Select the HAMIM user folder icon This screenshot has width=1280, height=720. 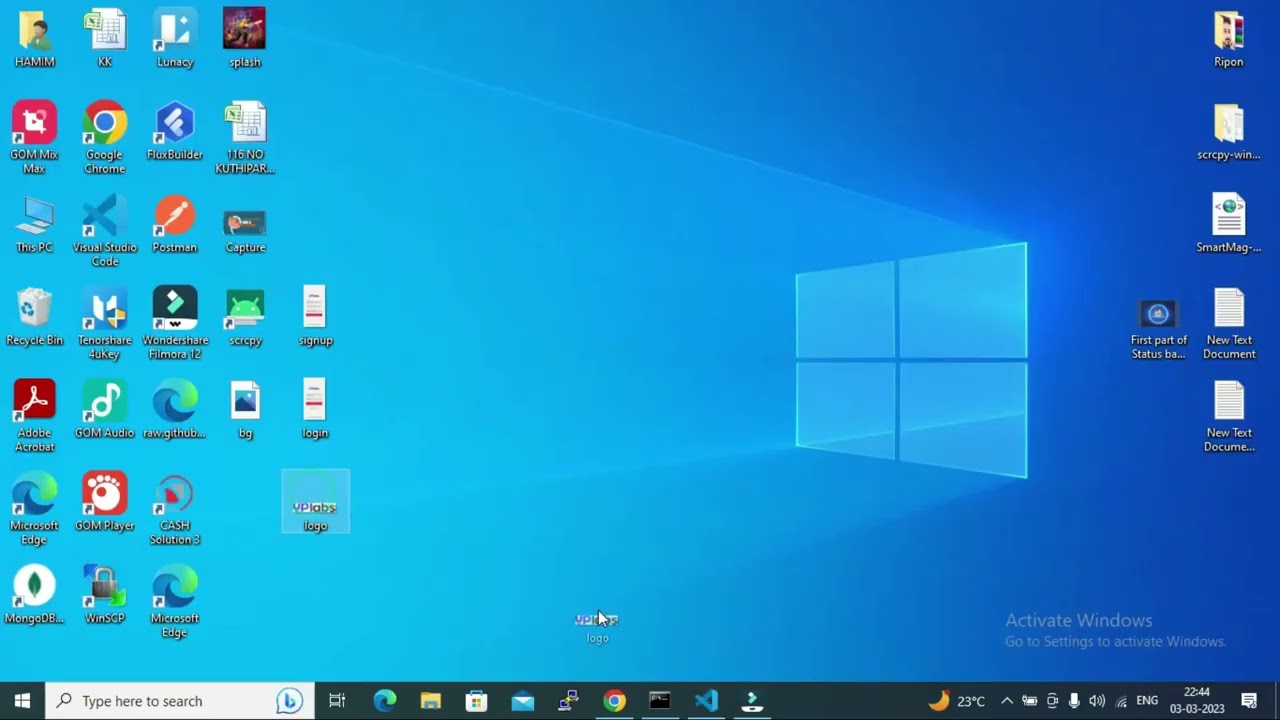point(34,38)
